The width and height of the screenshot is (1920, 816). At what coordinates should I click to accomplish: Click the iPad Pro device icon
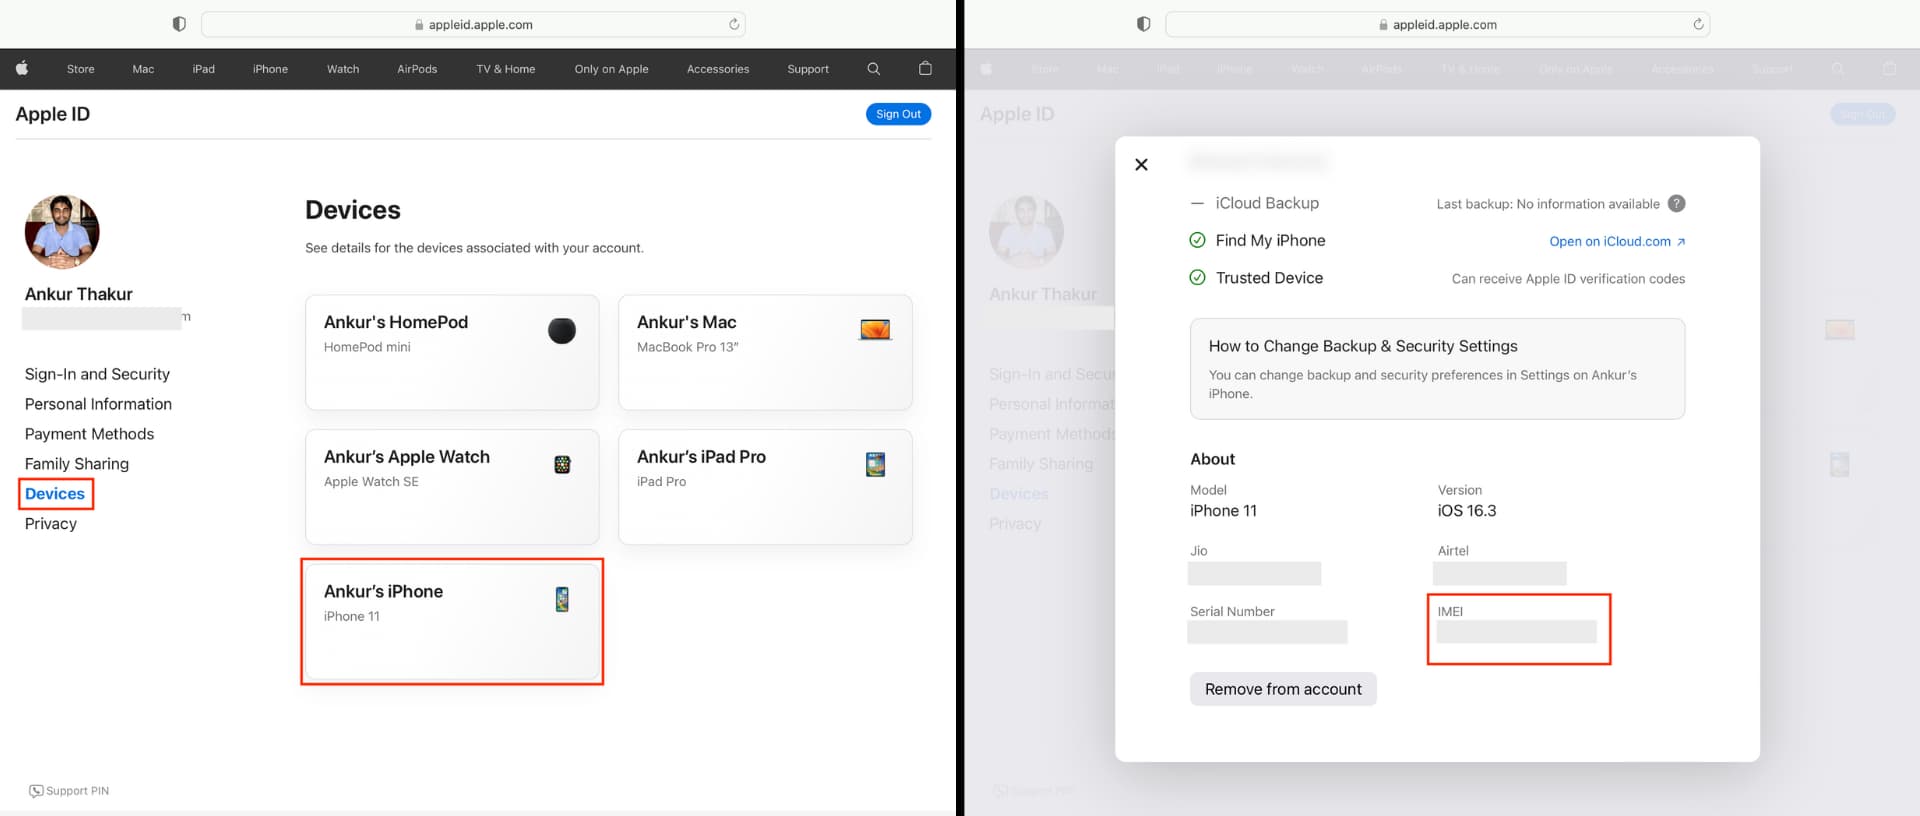pos(875,464)
